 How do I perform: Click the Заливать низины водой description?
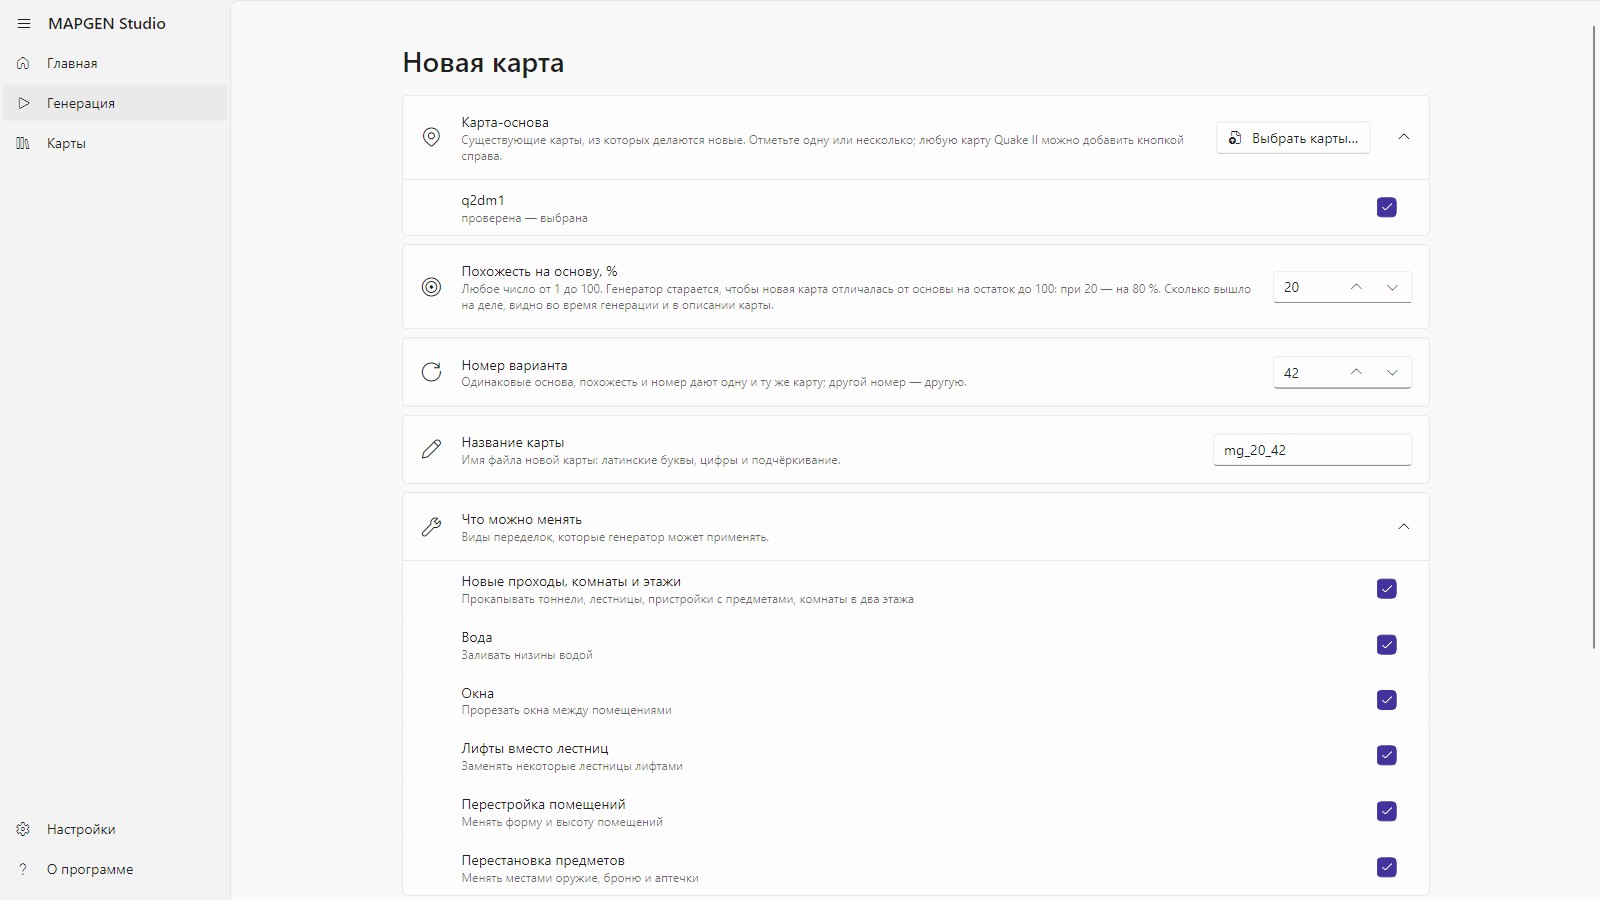[527, 655]
